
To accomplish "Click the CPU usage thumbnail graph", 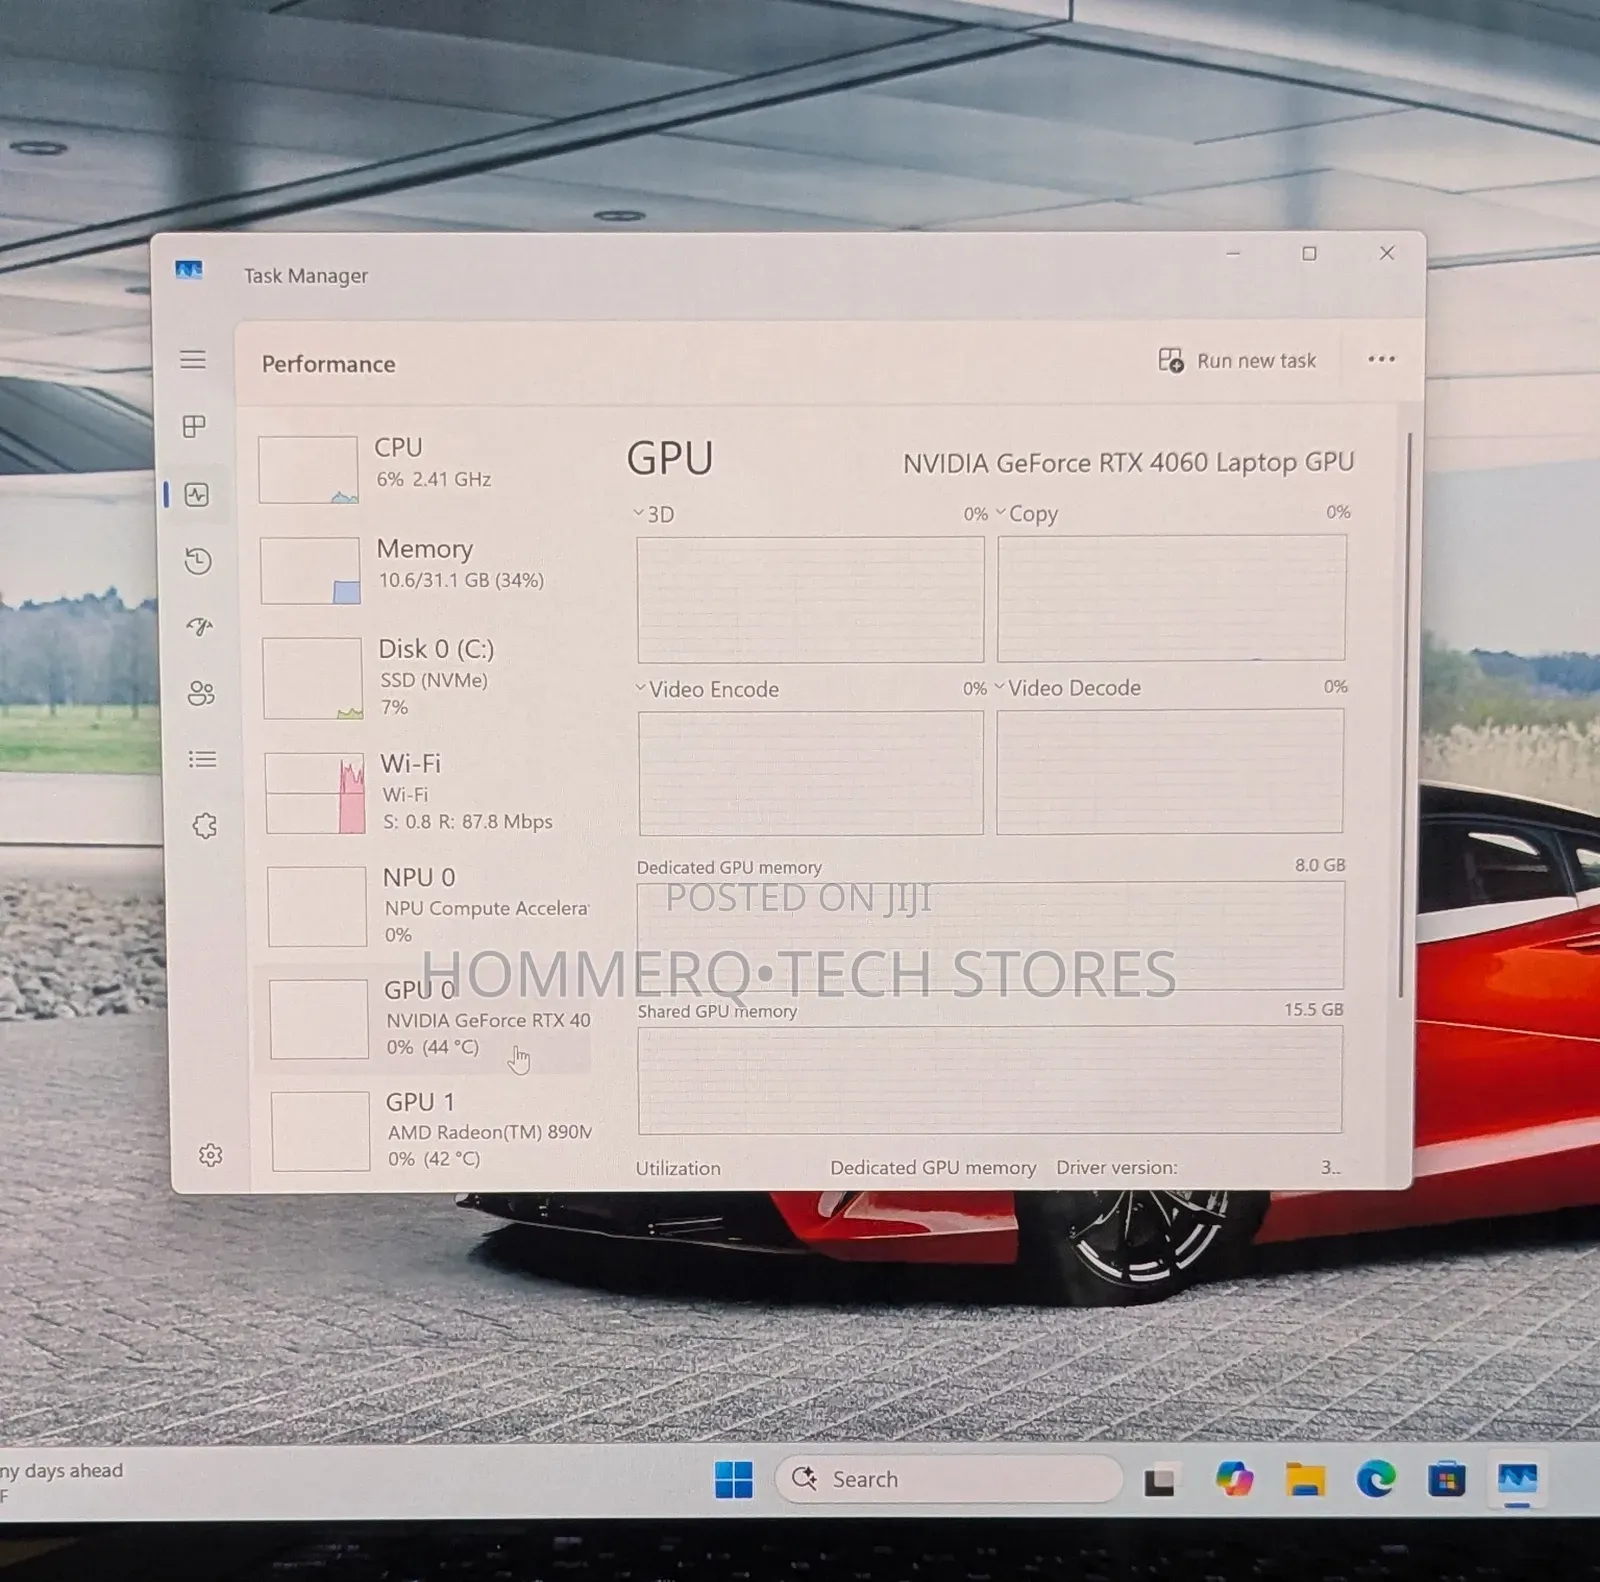I will click(x=308, y=470).
